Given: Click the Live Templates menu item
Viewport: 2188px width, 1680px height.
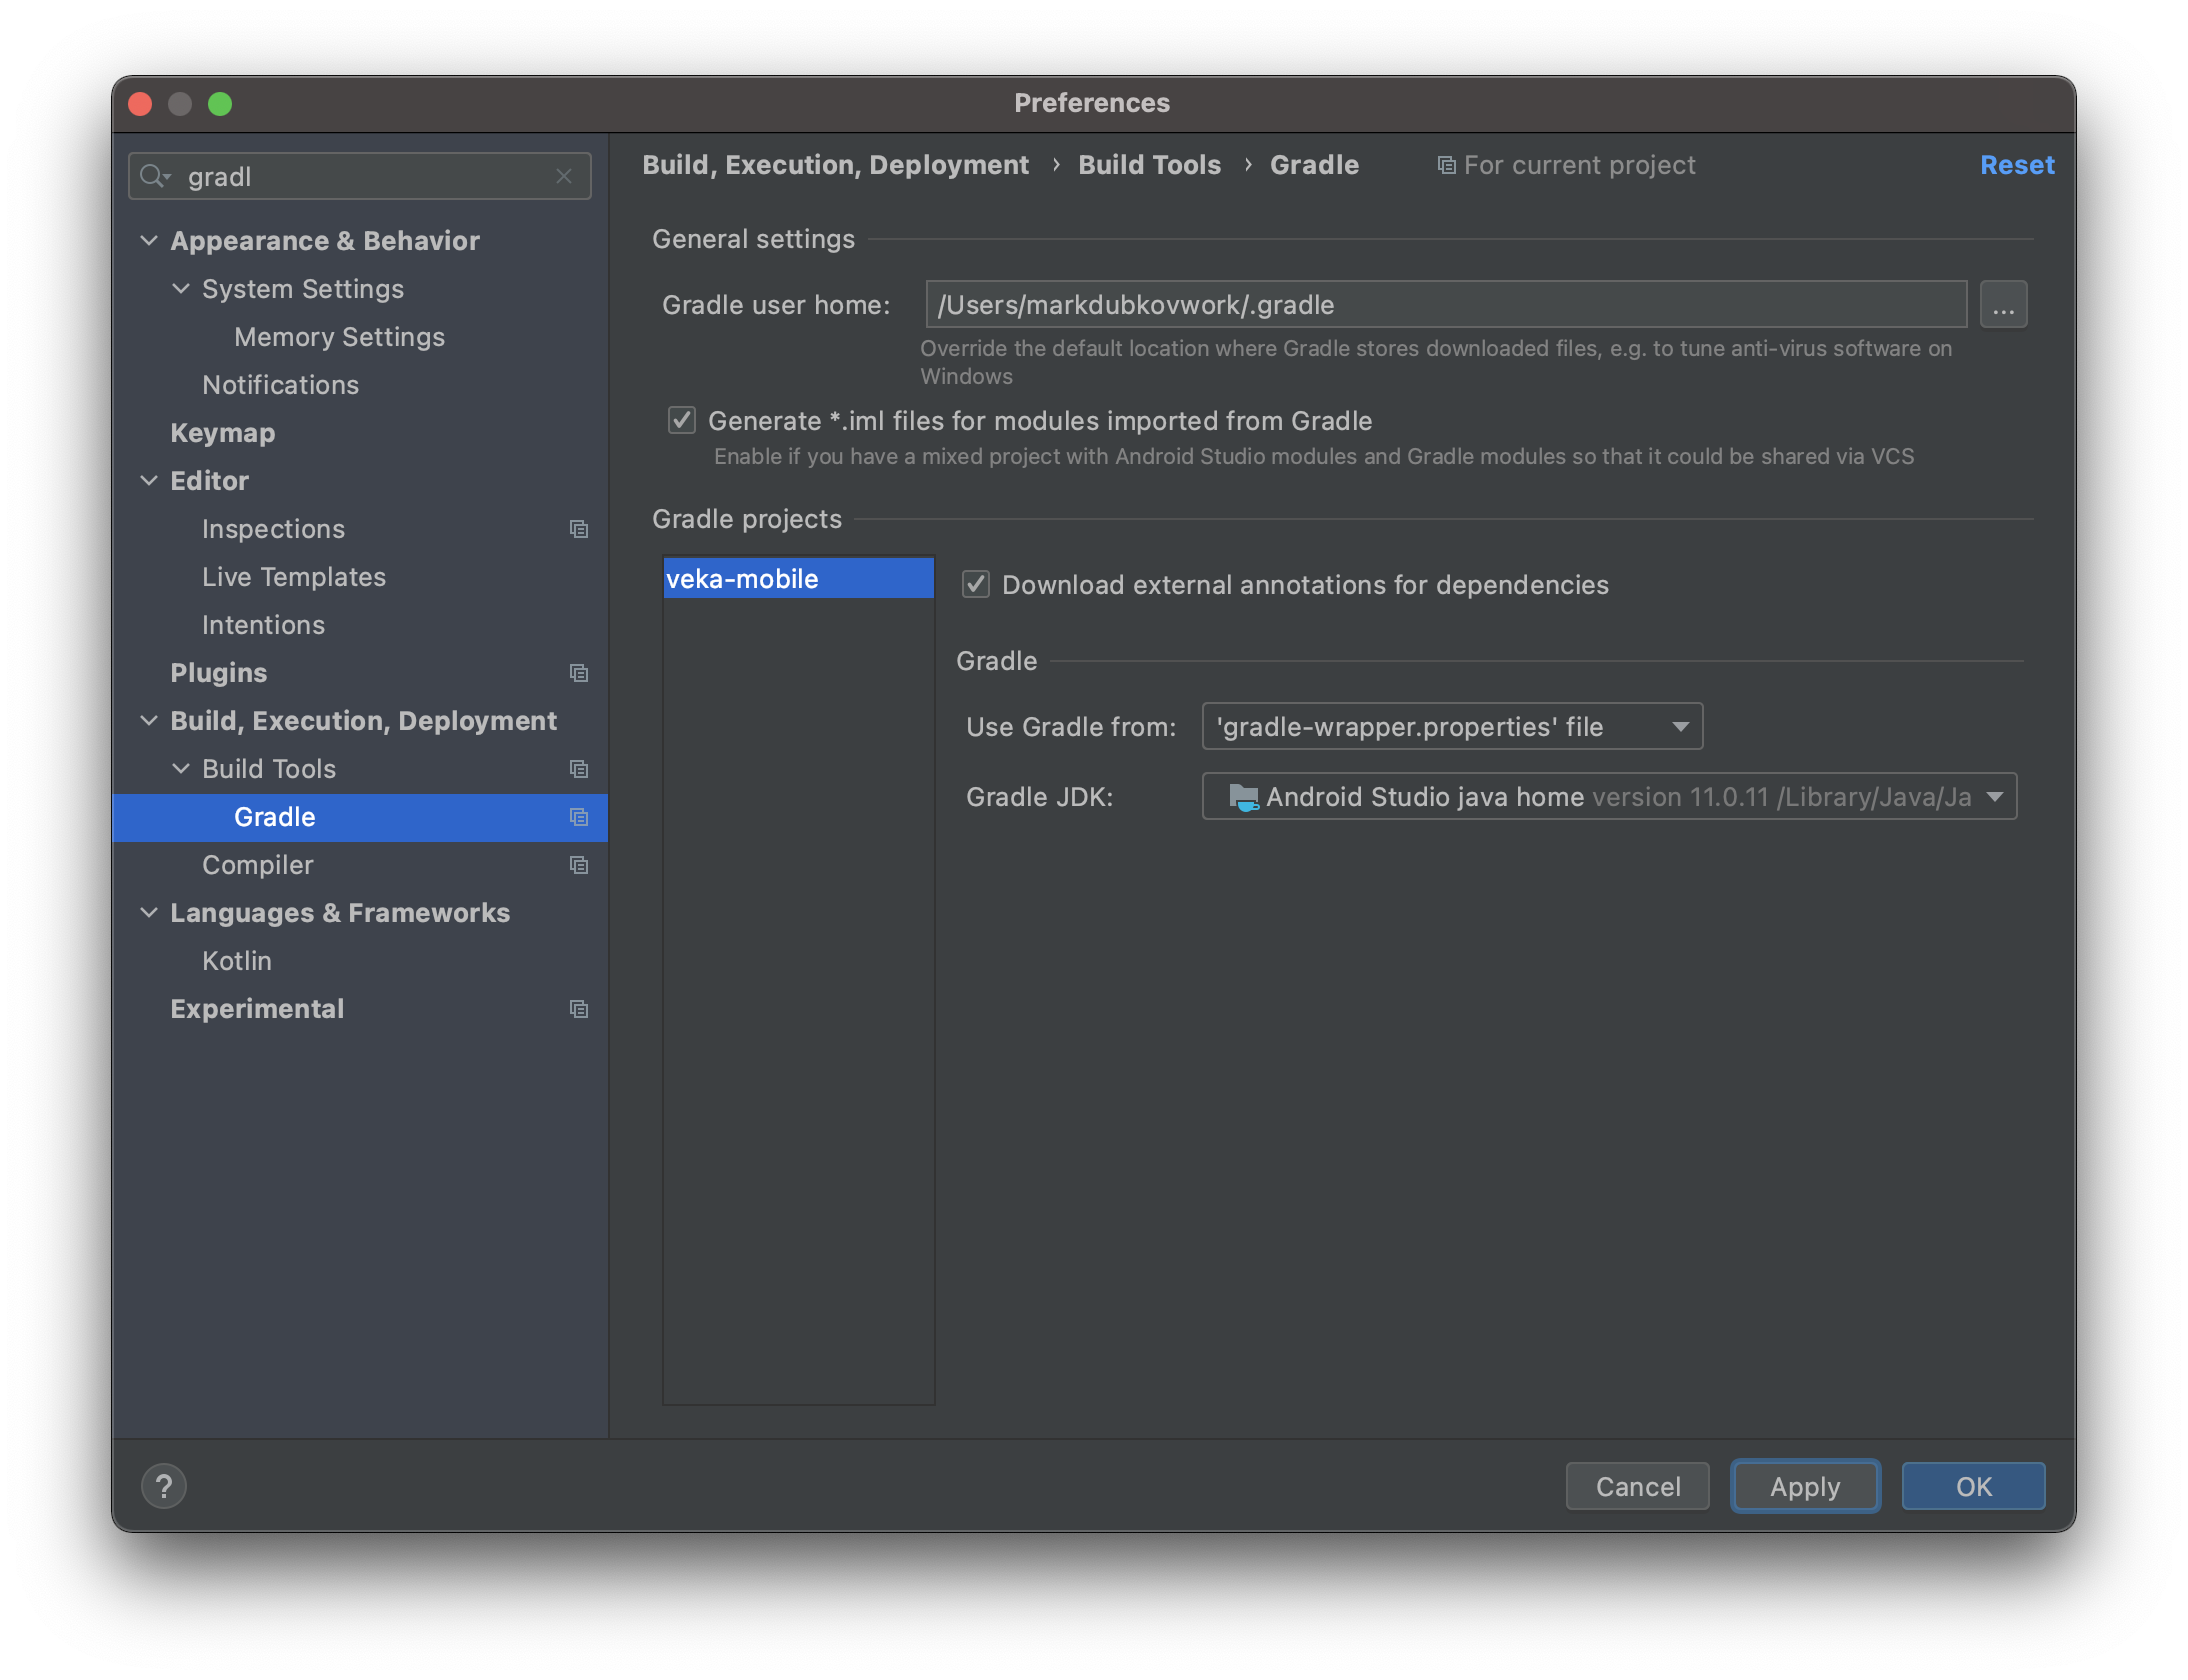Looking at the screenshot, I should pos(295,575).
